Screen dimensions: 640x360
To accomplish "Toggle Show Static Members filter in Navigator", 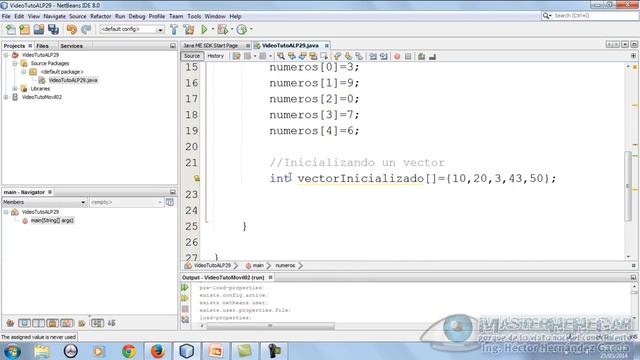I will pos(38,323).
